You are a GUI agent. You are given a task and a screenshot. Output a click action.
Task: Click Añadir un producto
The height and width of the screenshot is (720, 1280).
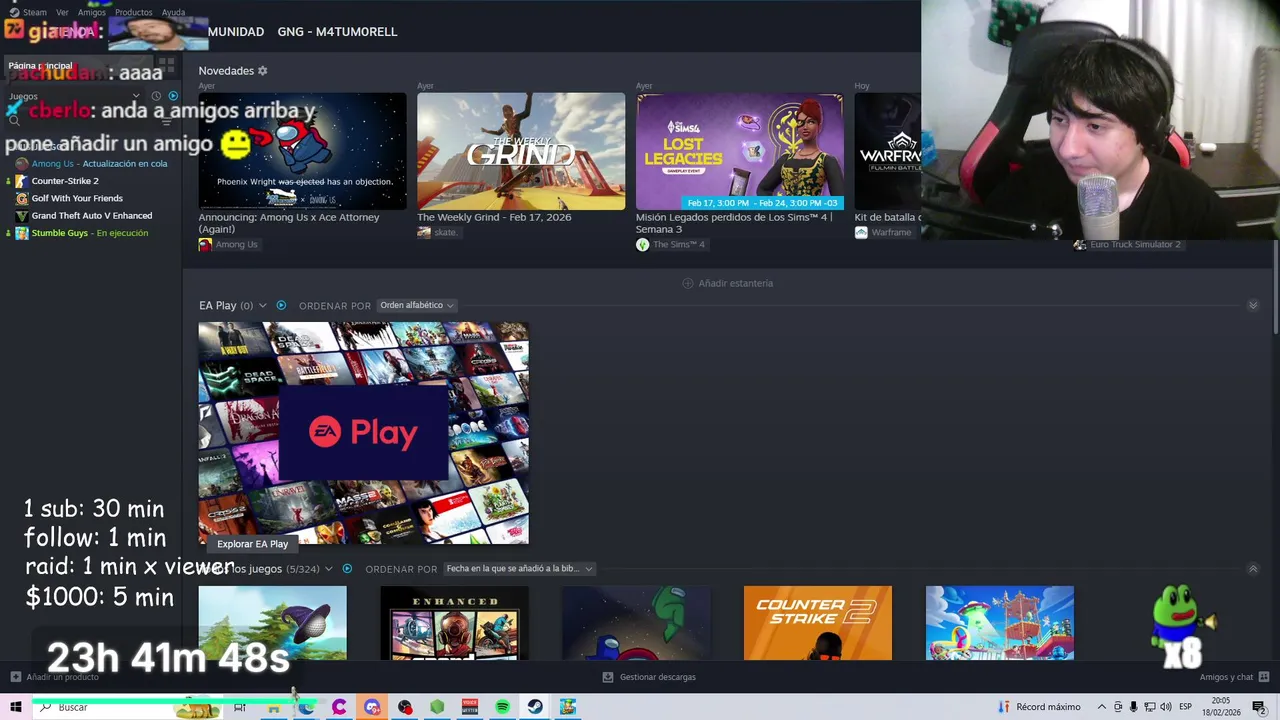(x=55, y=677)
